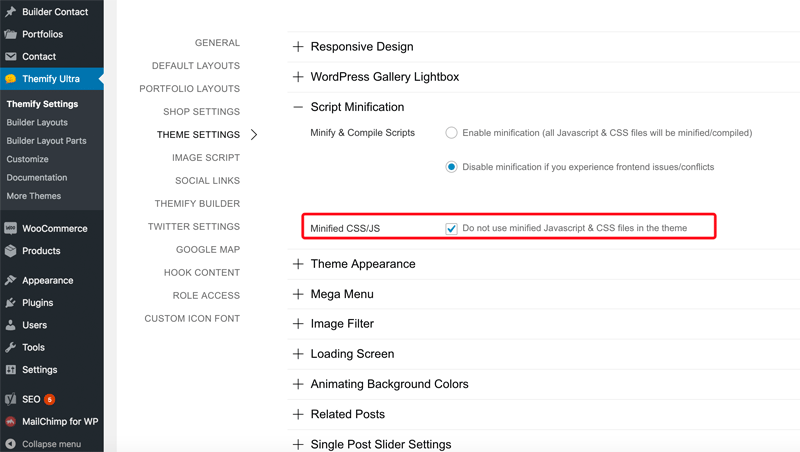This screenshot has width=800, height=452.
Task: Select Disable minification radio button
Action: click(451, 167)
